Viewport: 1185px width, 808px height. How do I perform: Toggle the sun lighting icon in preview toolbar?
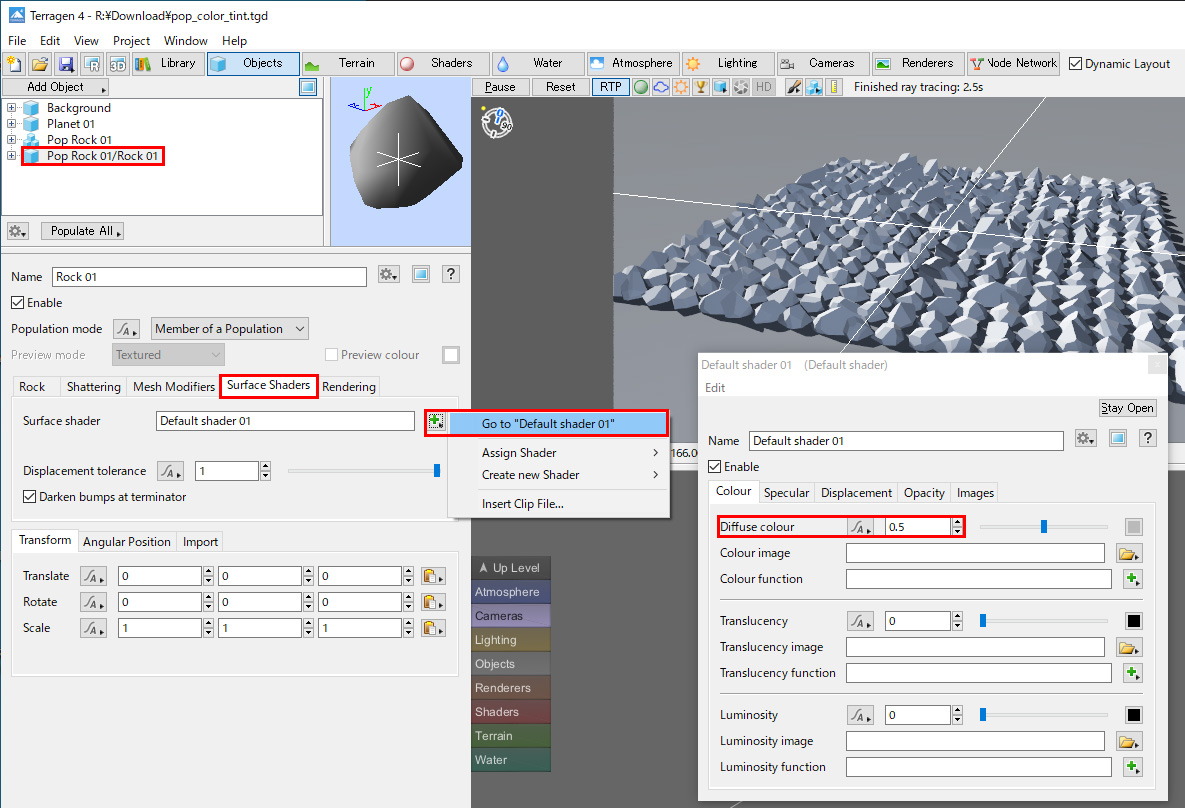click(681, 87)
